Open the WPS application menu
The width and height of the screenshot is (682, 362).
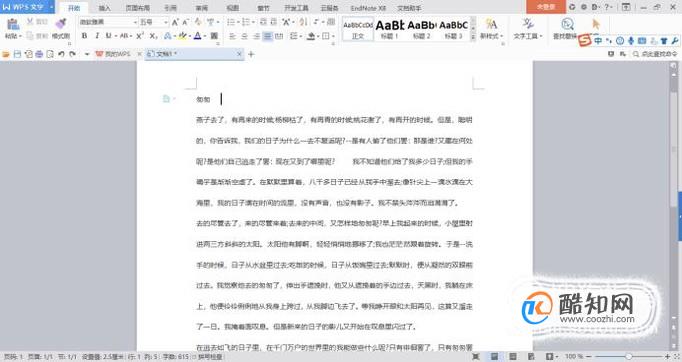[x=27, y=7]
